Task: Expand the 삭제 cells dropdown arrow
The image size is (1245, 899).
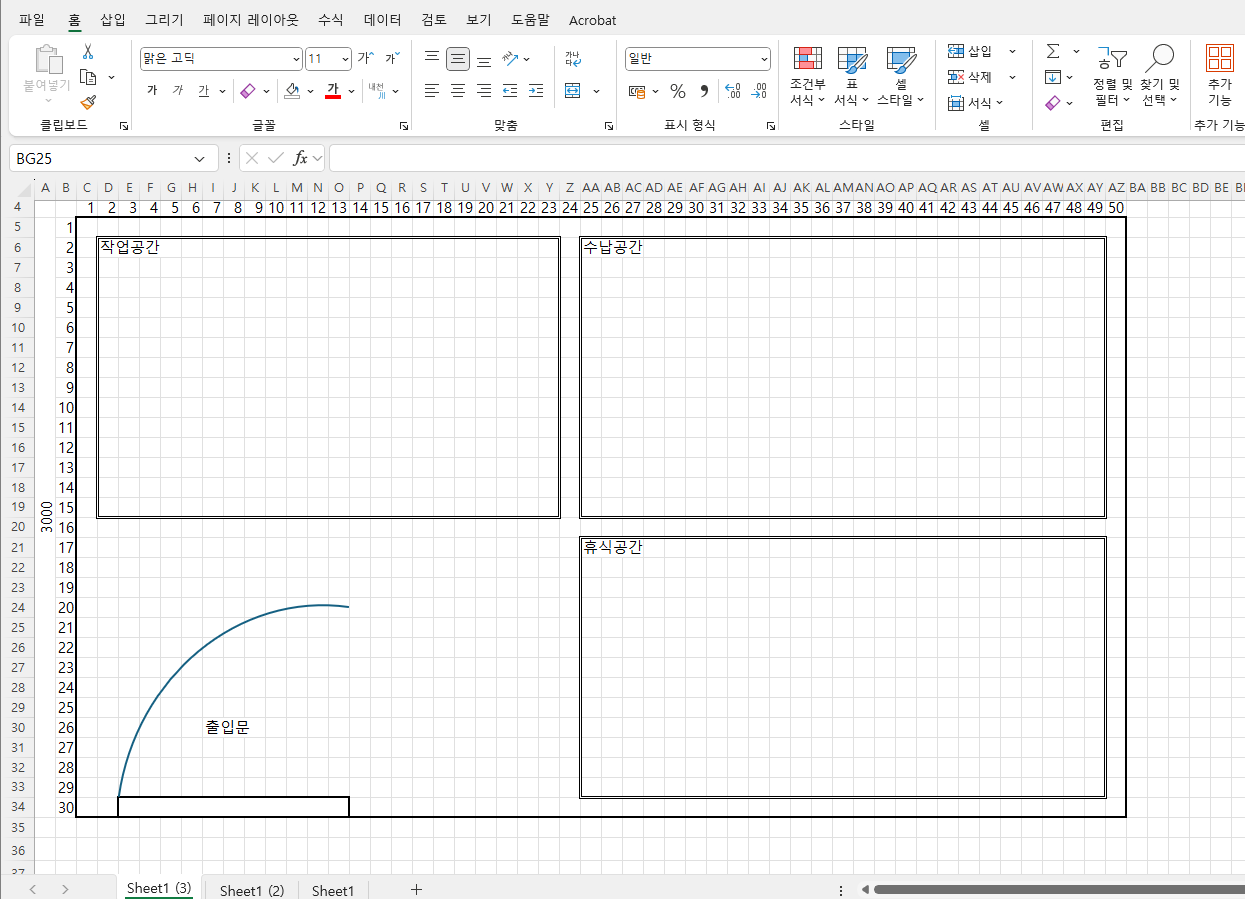Action: 1012,77
